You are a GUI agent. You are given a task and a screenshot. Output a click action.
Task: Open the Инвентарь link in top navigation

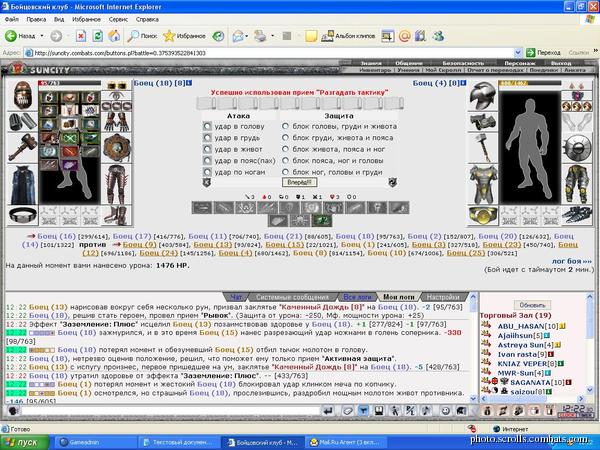(375, 70)
